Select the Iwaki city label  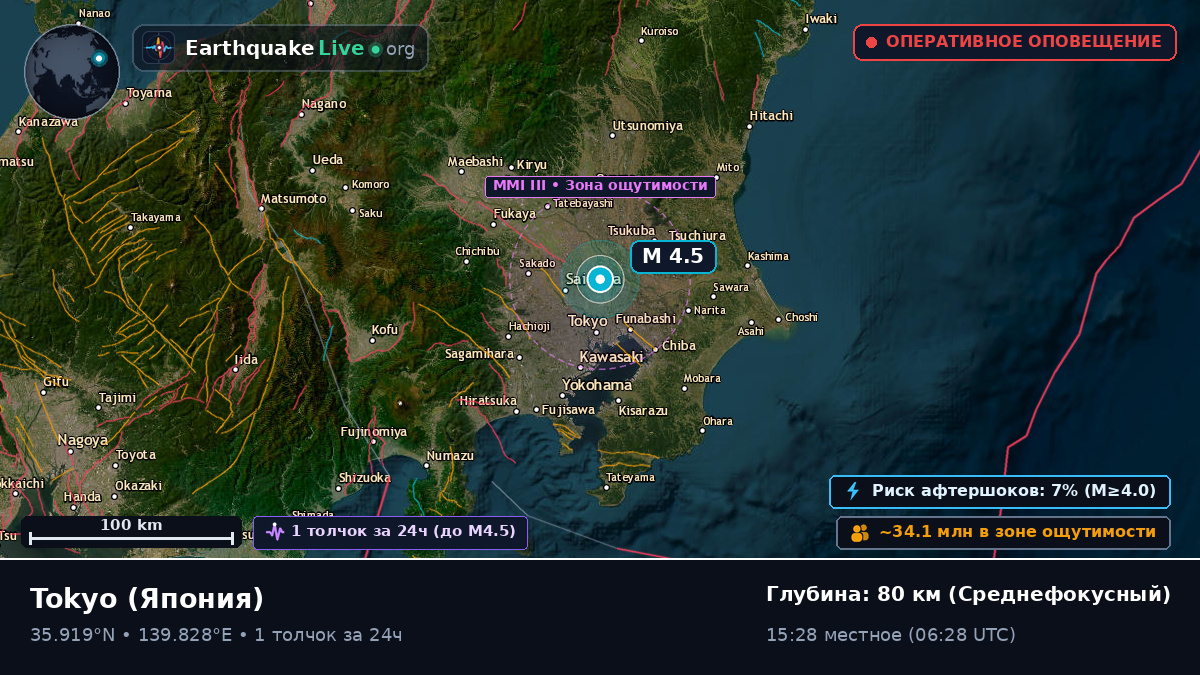coord(821,19)
